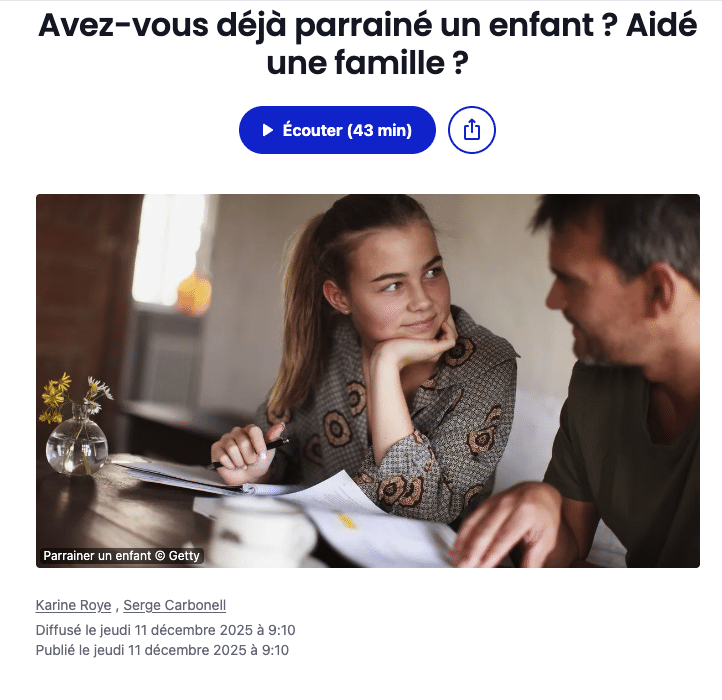Click the headline line 'une famille ?'

pyautogui.click(x=367, y=63)
